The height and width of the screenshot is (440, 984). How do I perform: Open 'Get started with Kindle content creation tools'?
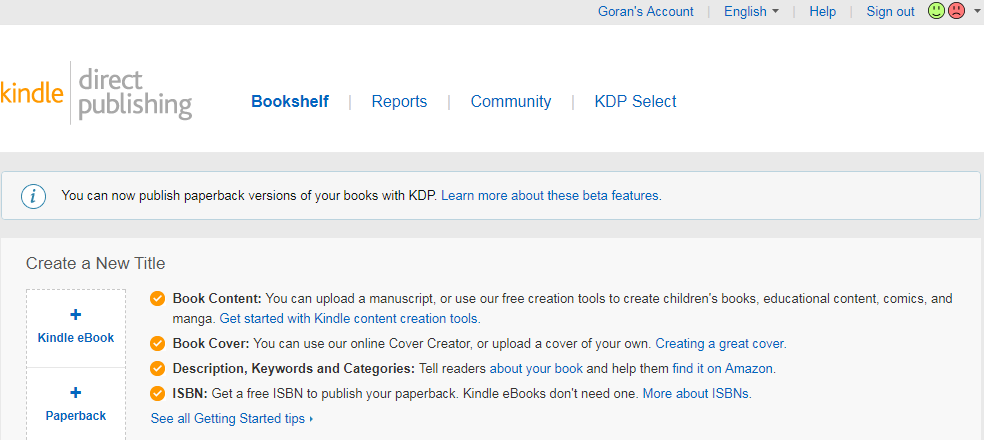(x=350, y=319)
